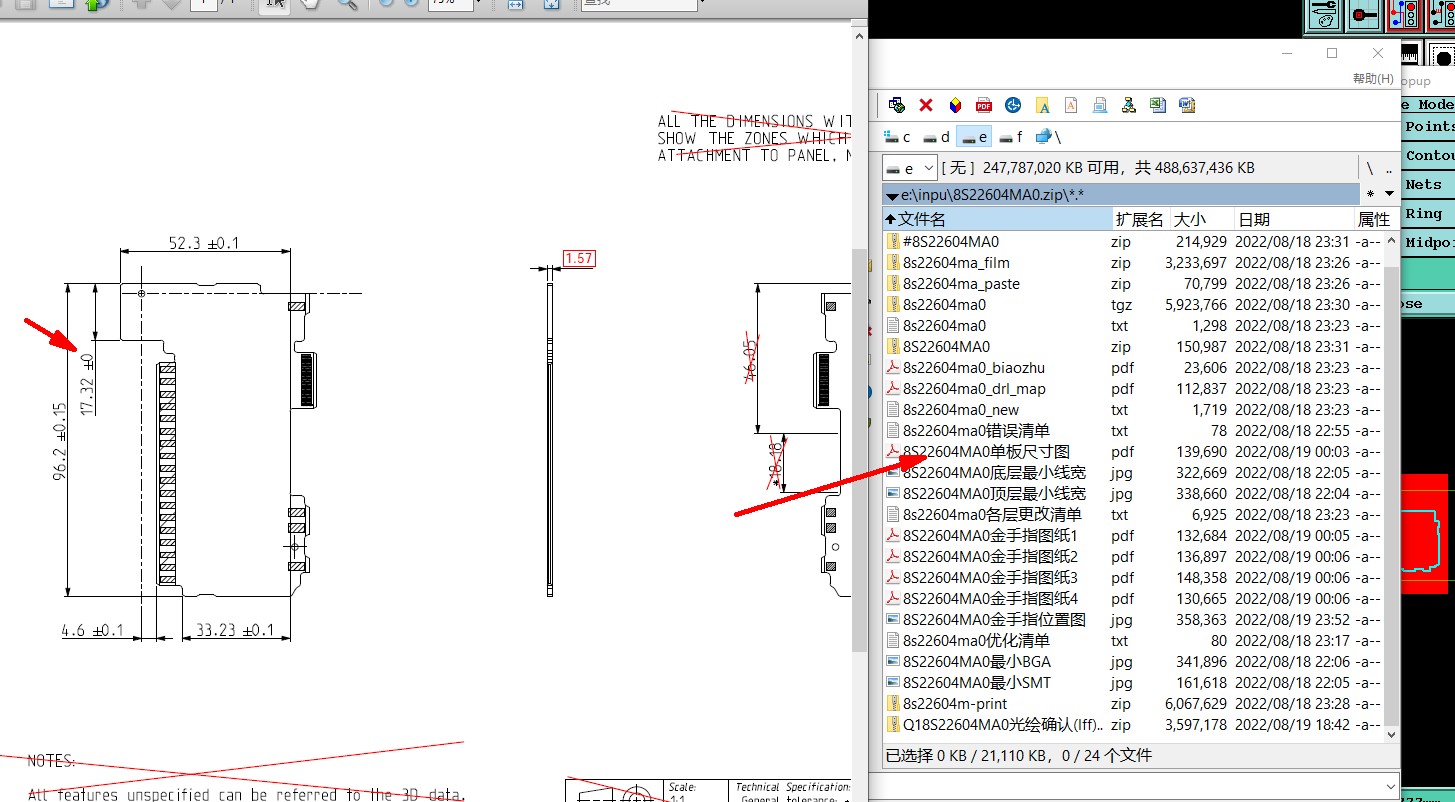
Task: Select 8S22604MA0金手指位置图 jpg
Action: [1134, 619]
